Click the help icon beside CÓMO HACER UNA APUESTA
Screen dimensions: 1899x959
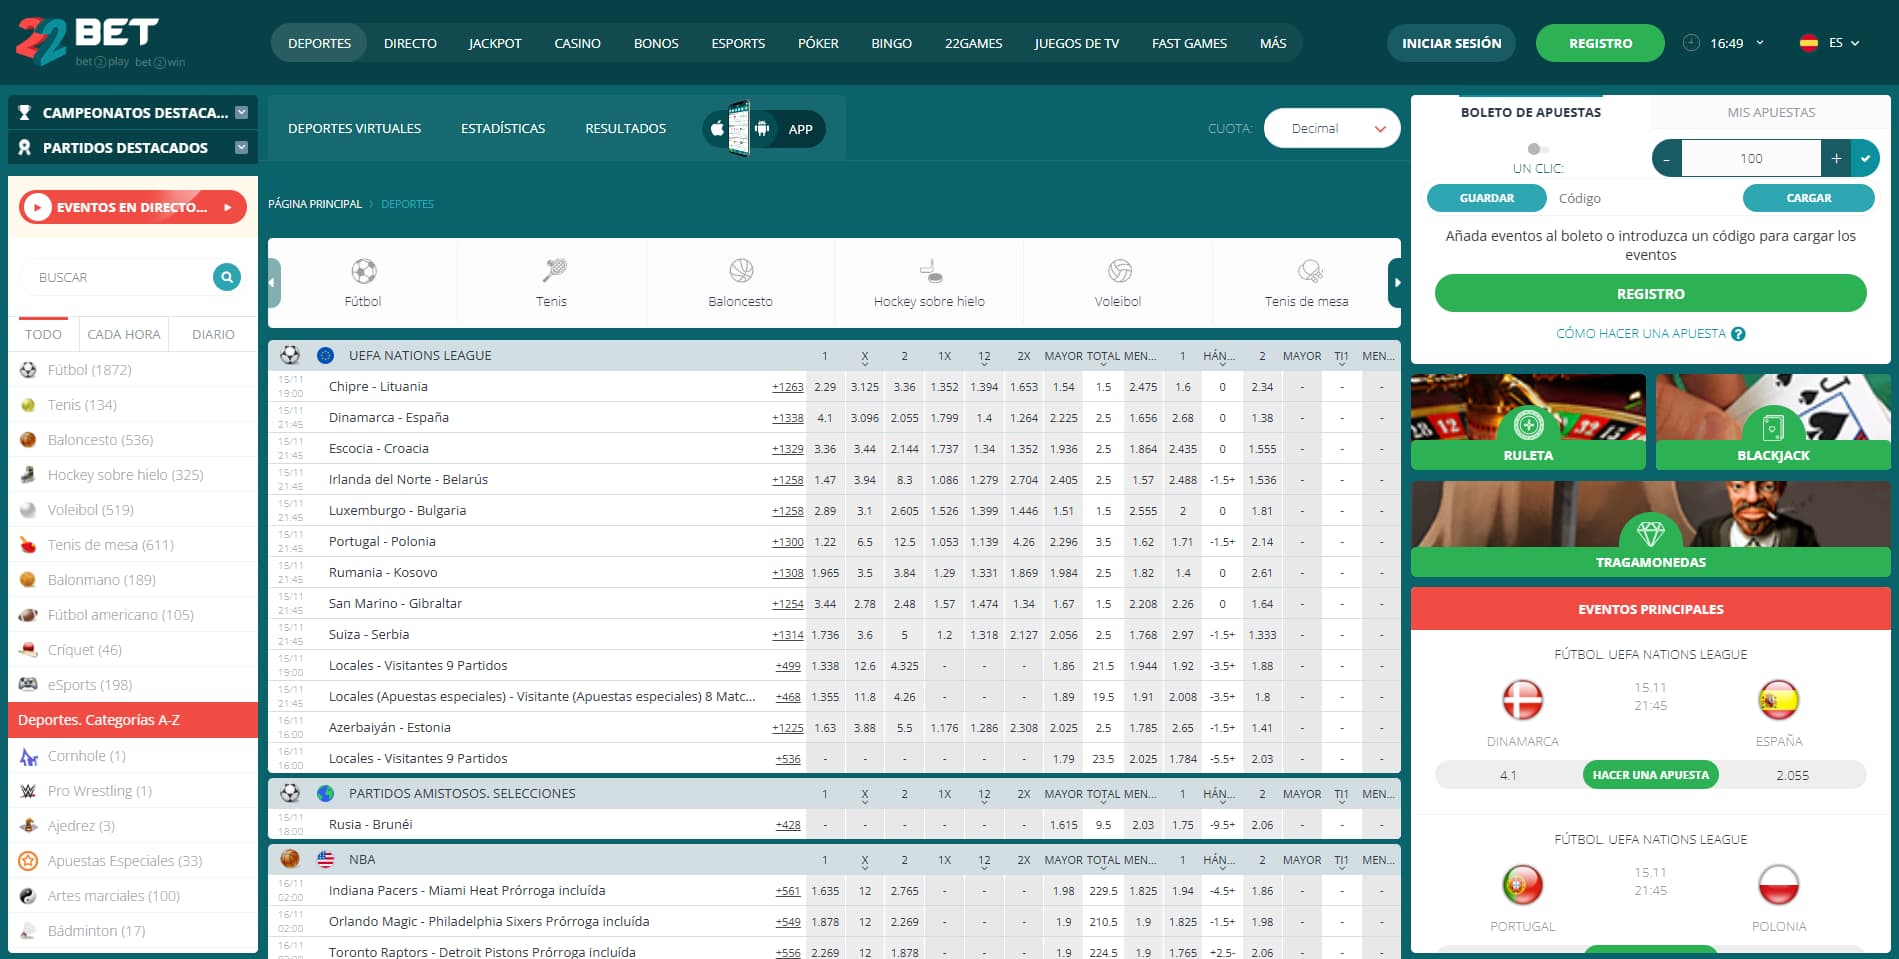click(x=1738, y=334)
